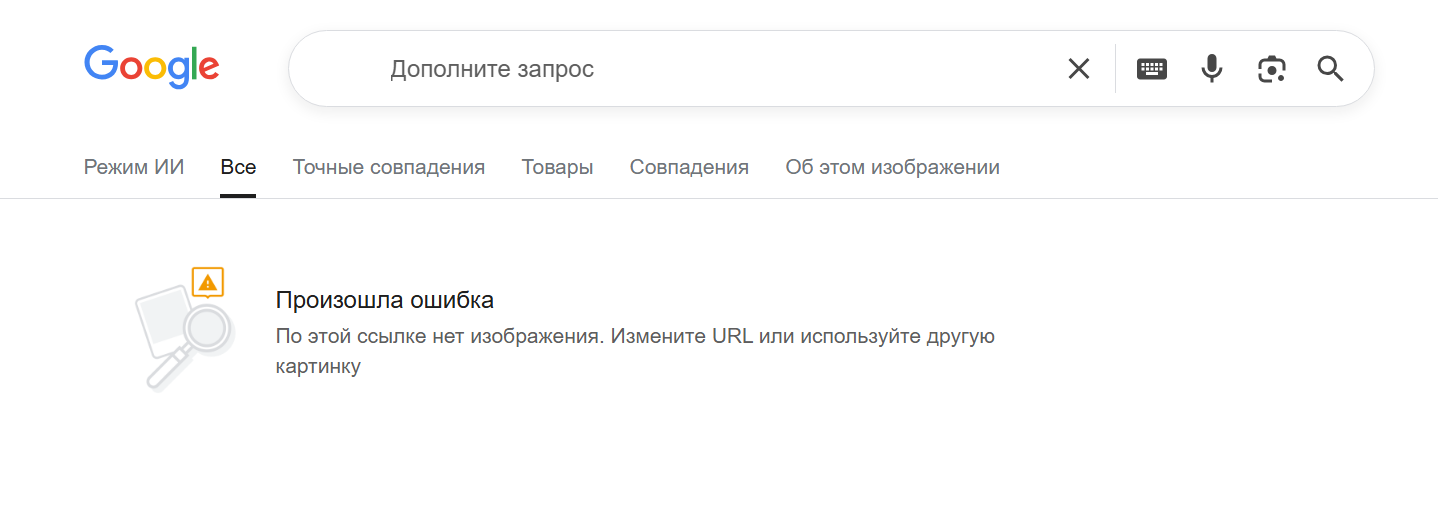
Task: Click the Google logo
Action: (x=152, y=66)
